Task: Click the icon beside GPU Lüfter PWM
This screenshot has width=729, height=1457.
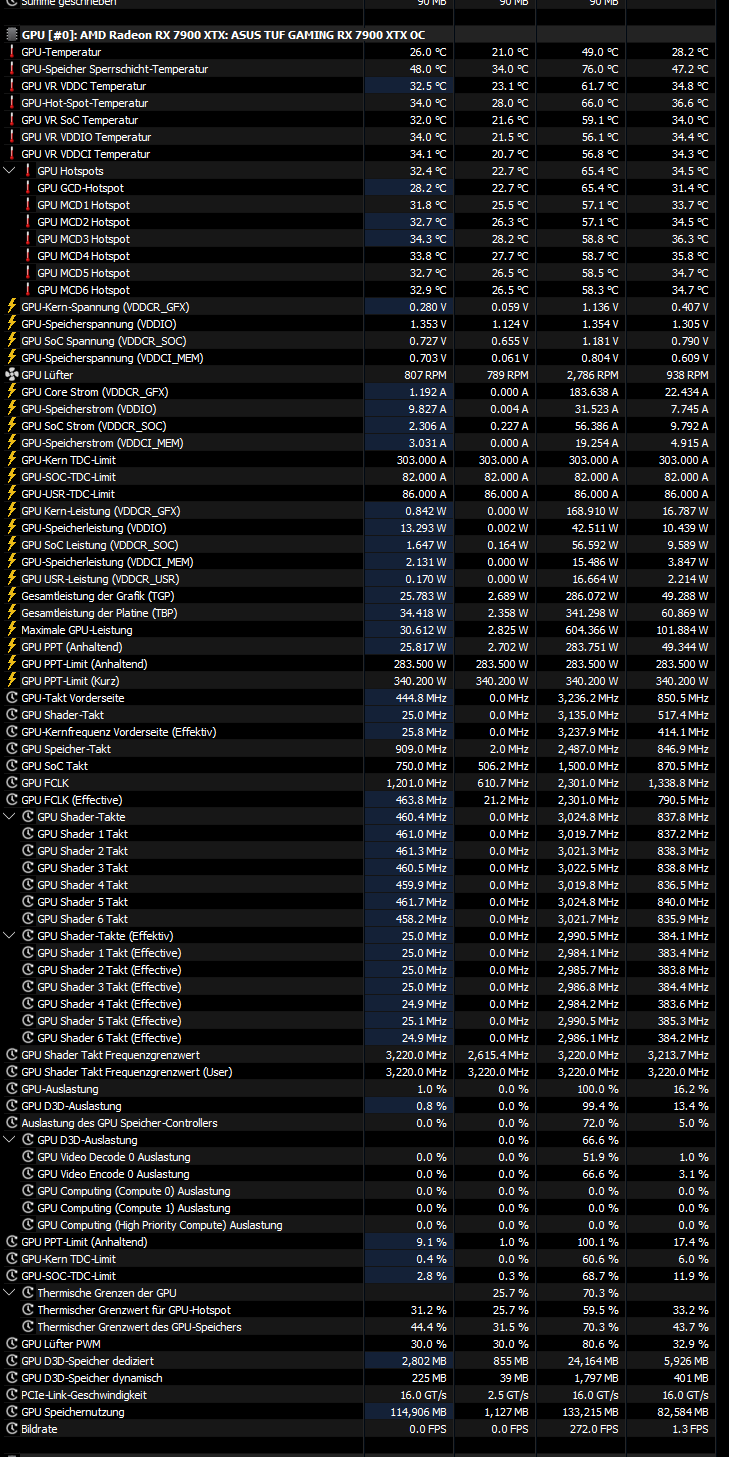Action: tap(11, 1343)
